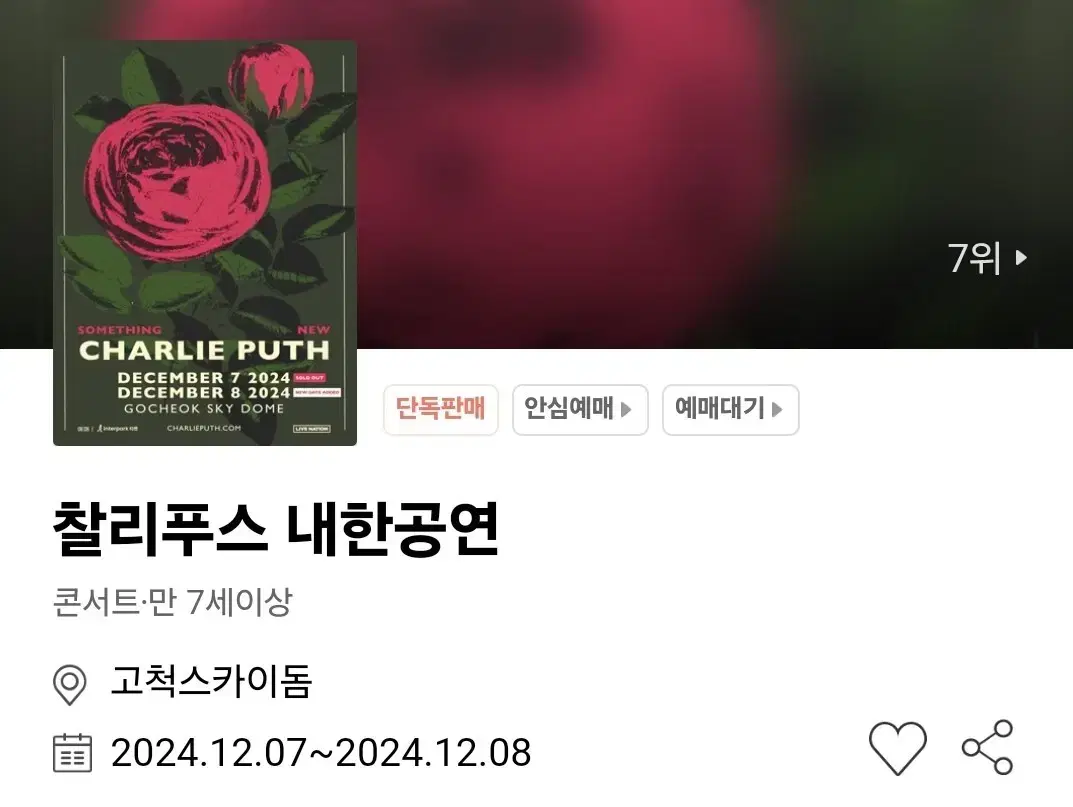Open the share icon
Screen dimensions: 1073x807
(987, 747)
